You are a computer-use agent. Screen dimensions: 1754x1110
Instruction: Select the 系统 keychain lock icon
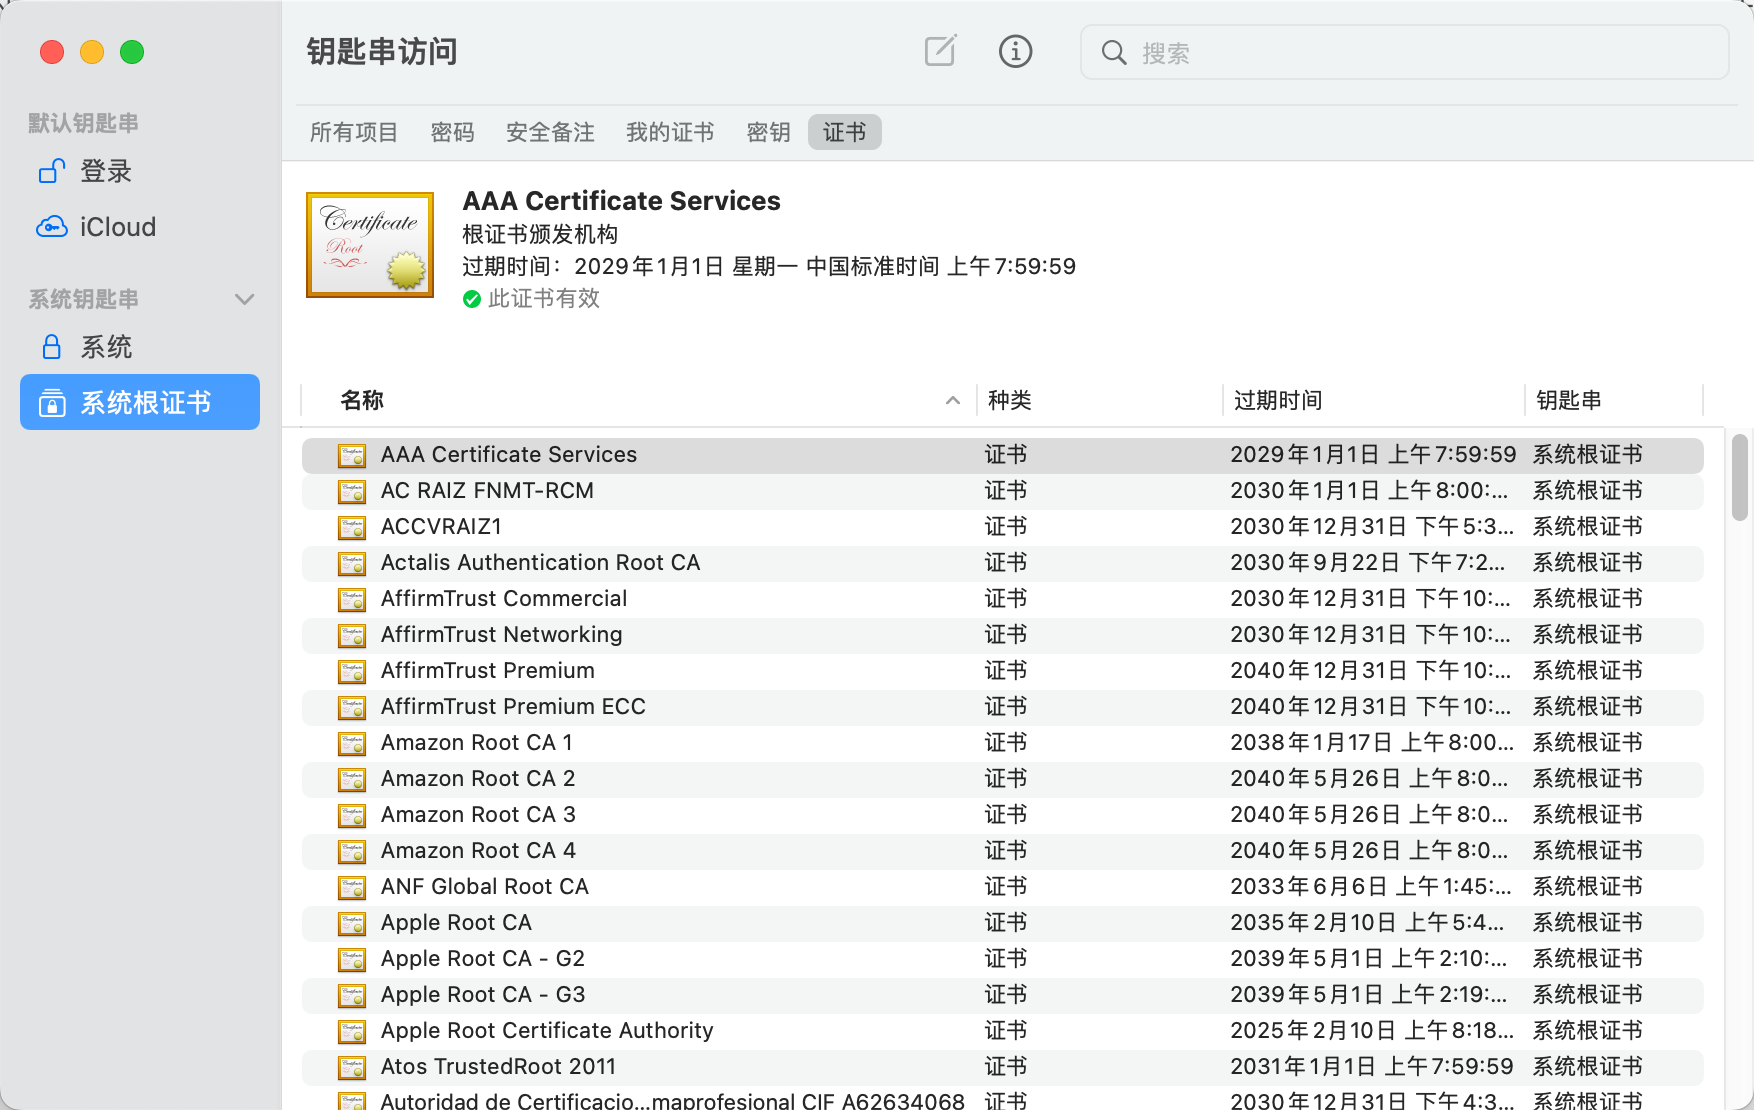pyautogui.click(x=52, y=347)
